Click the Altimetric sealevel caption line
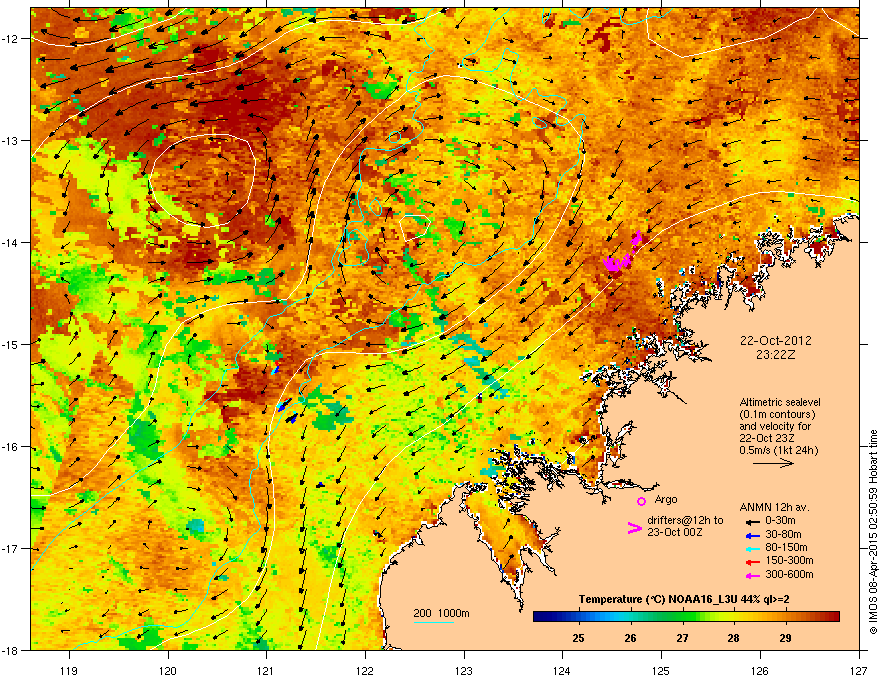The height and width of the screenshot is (680, 880). click(780, 402)
